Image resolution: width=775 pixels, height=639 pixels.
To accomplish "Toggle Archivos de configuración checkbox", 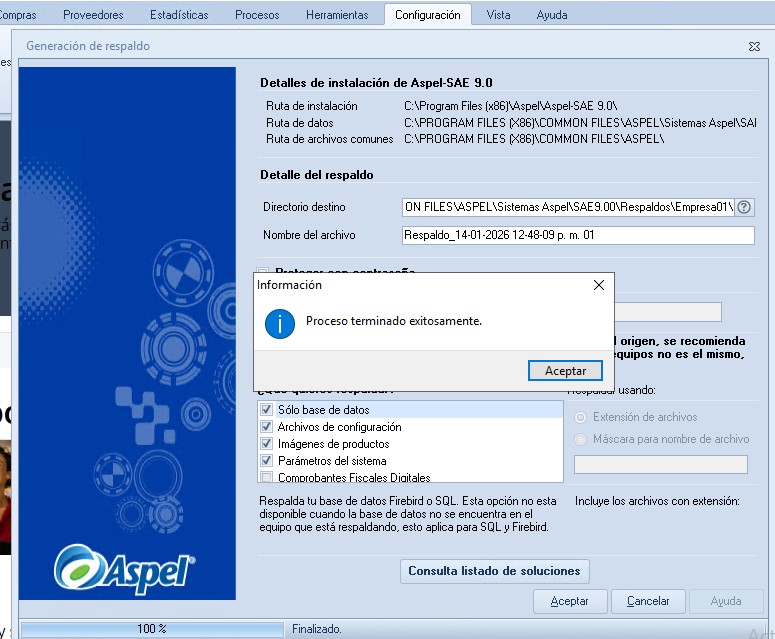I will coord(266,426).
